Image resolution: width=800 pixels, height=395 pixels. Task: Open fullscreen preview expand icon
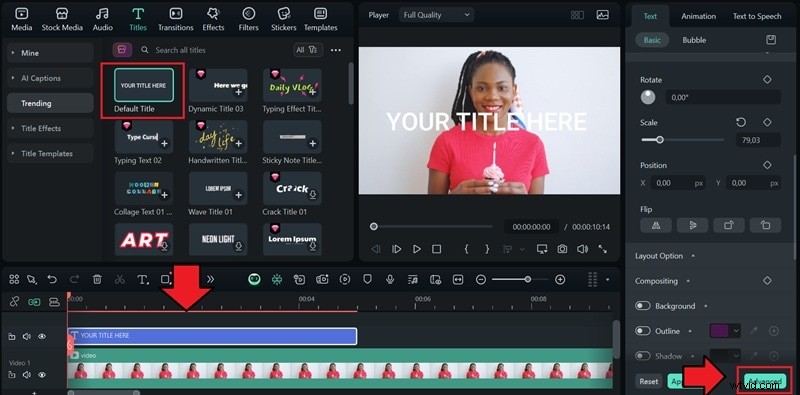coord(603,249)
